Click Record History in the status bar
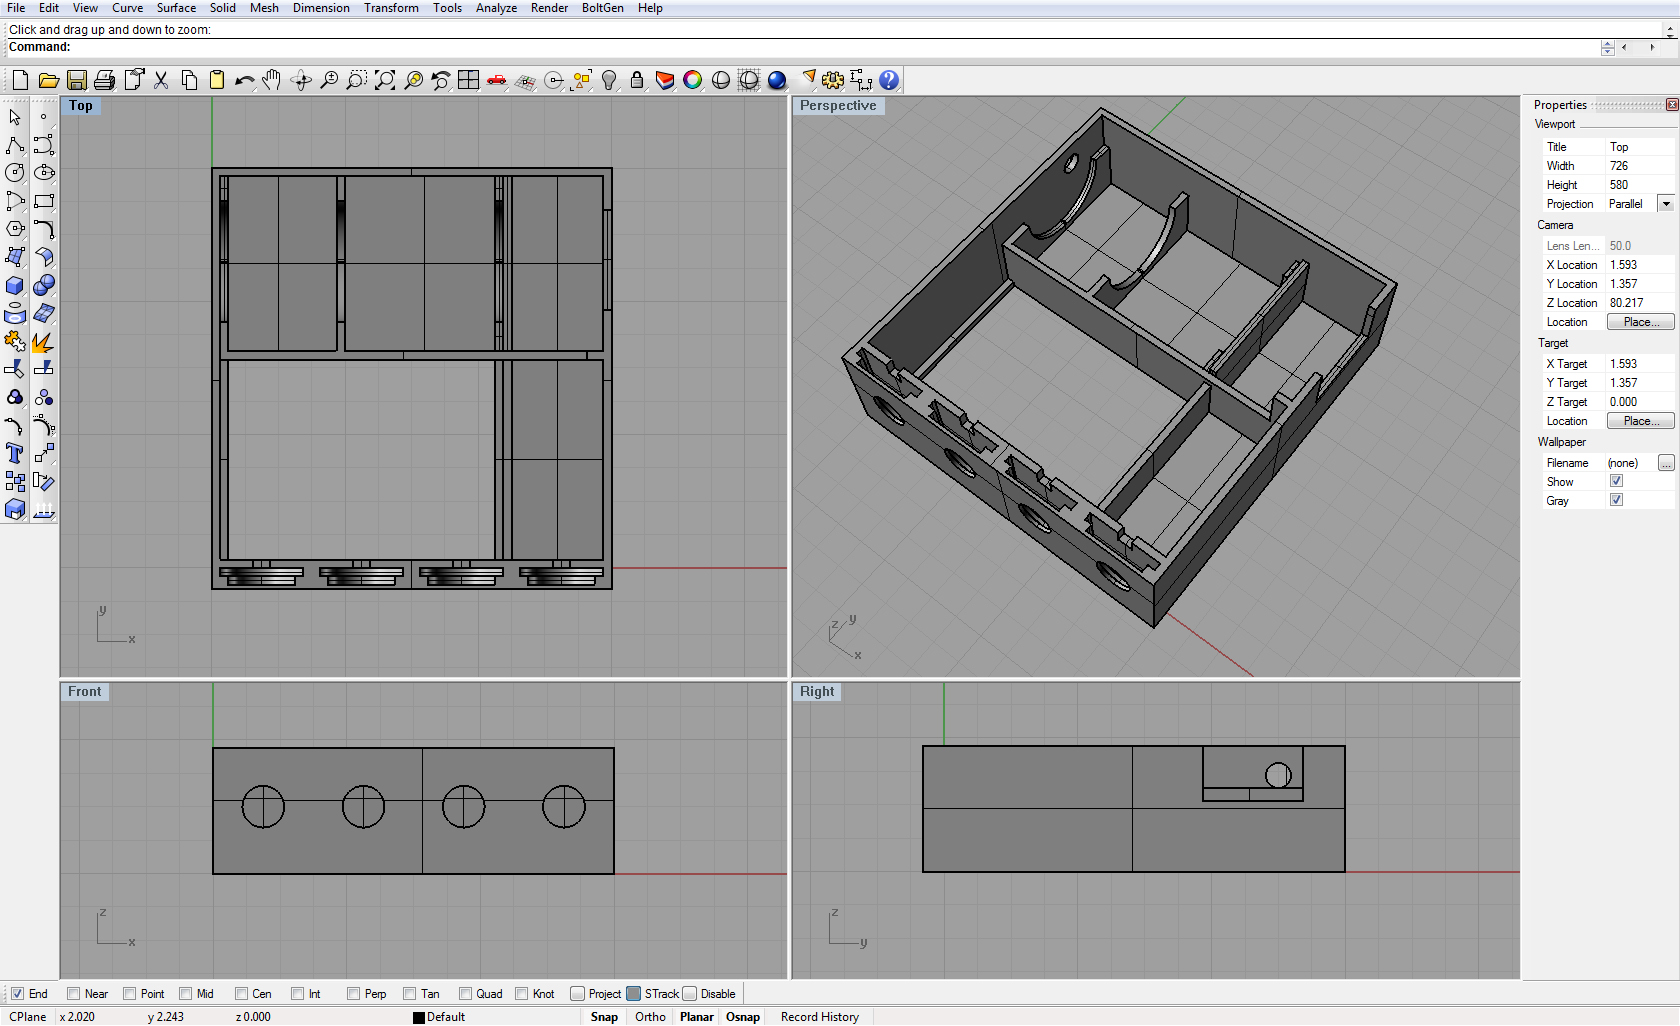The height and width of the screenshot is (1026, 1680). [x=820, y=1017]
